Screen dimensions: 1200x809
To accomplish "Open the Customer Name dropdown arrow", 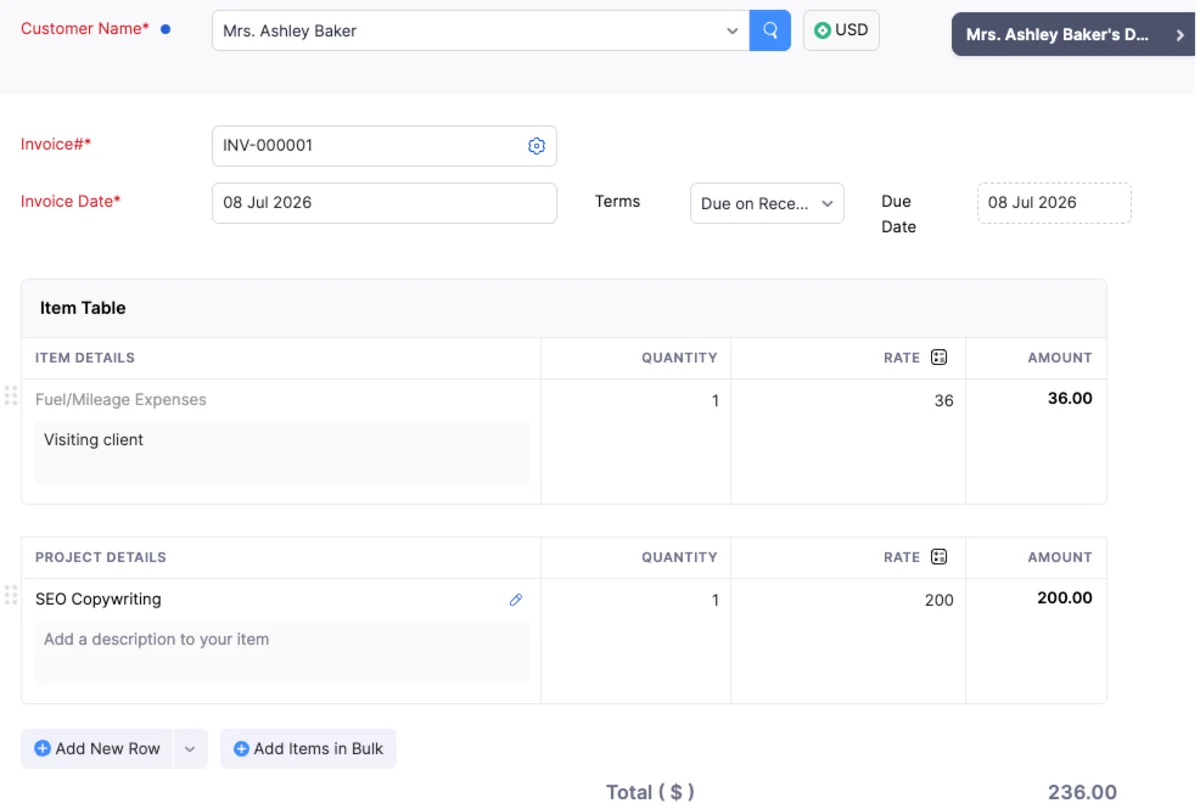I will 732,31.
